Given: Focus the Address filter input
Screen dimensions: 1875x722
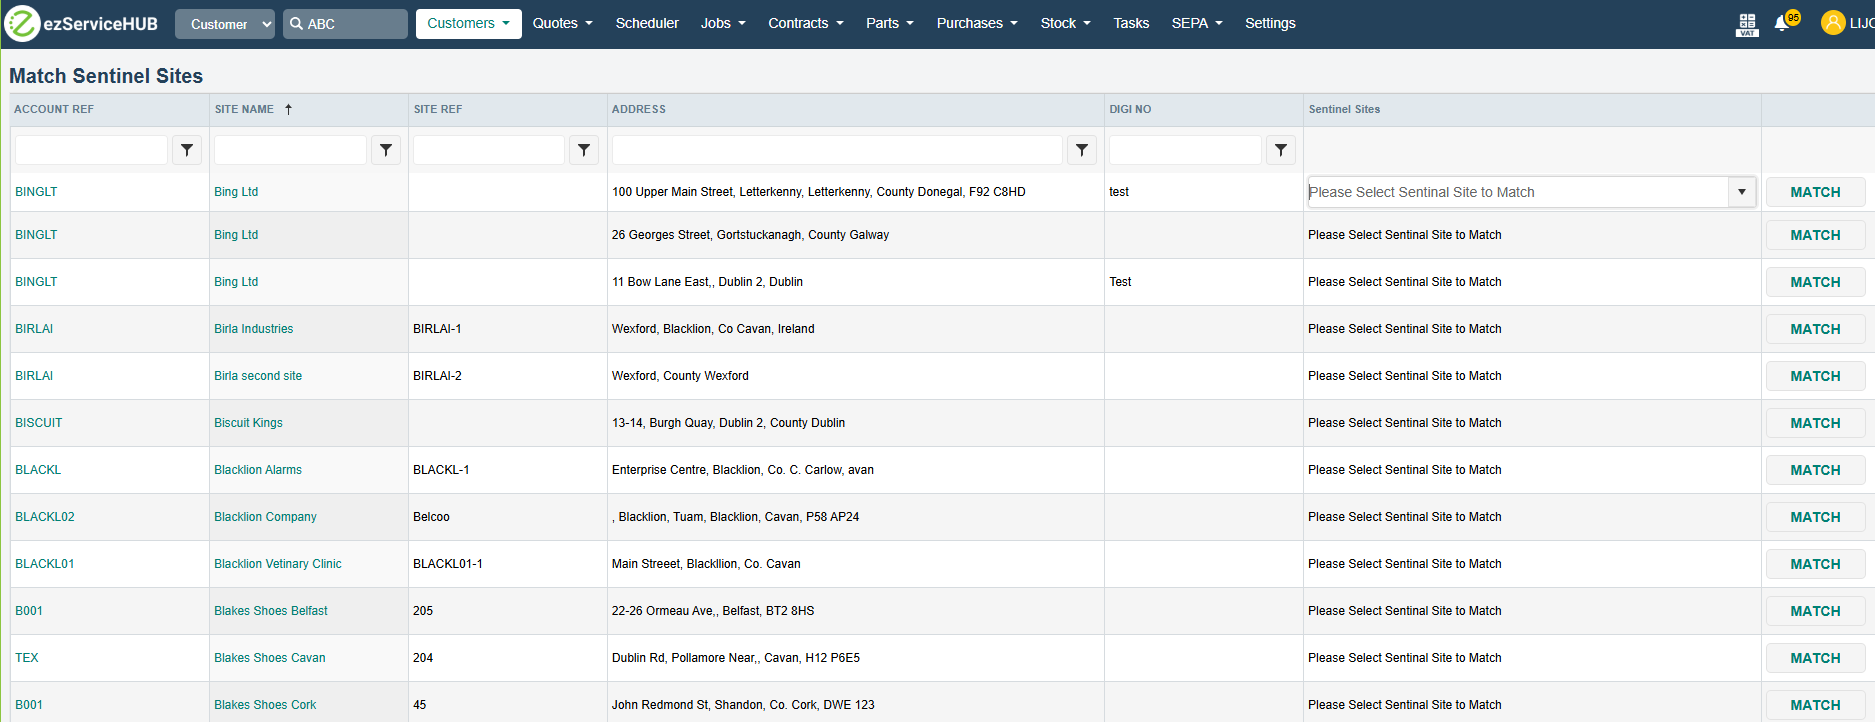Looking at the screenshot, I should [837, 150].
